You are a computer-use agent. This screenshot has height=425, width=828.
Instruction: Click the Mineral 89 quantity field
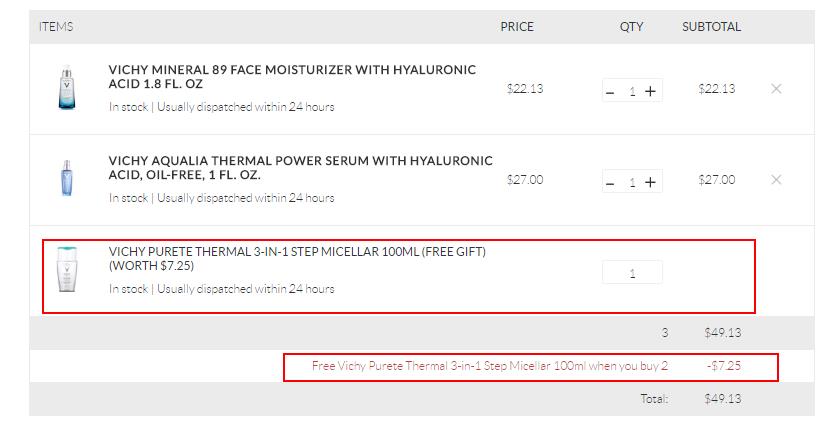click(631, 91)
